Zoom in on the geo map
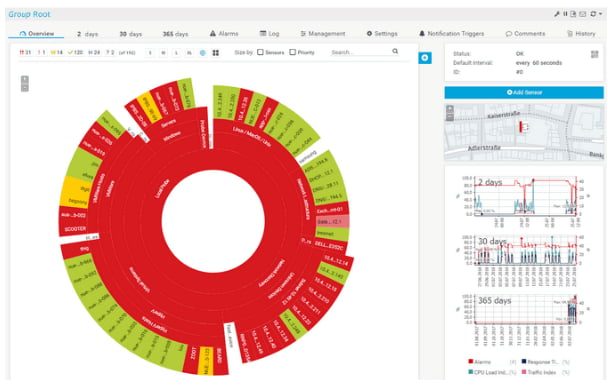 click(450, 109)
